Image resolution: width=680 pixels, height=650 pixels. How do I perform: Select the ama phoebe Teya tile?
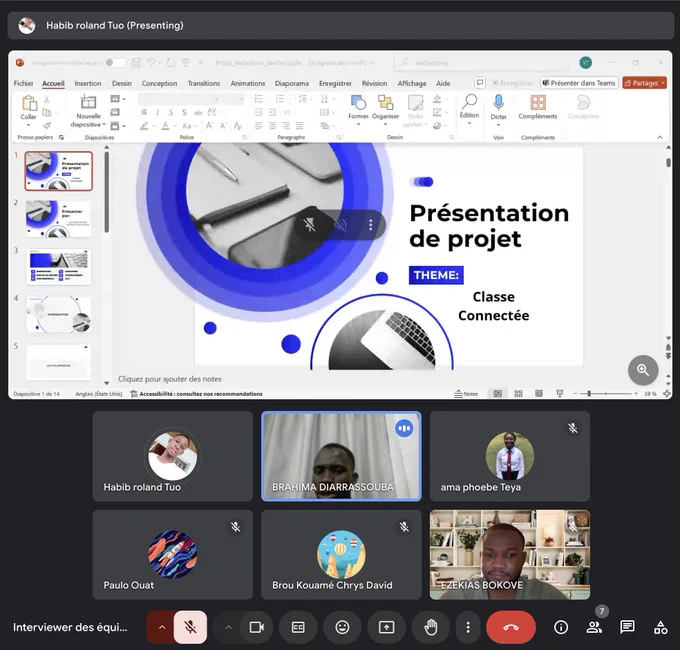510,456
